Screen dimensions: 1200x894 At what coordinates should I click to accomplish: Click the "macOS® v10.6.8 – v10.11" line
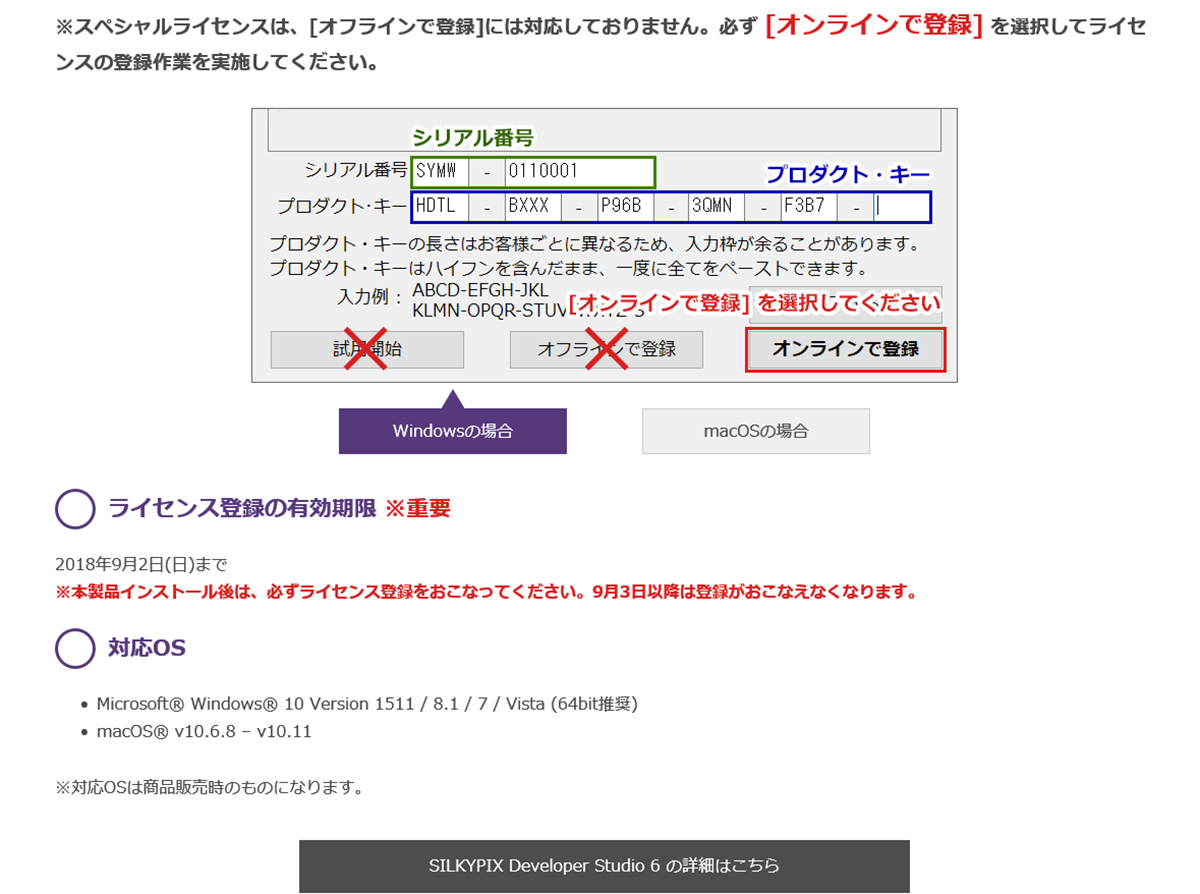click(x=204, y=731)
